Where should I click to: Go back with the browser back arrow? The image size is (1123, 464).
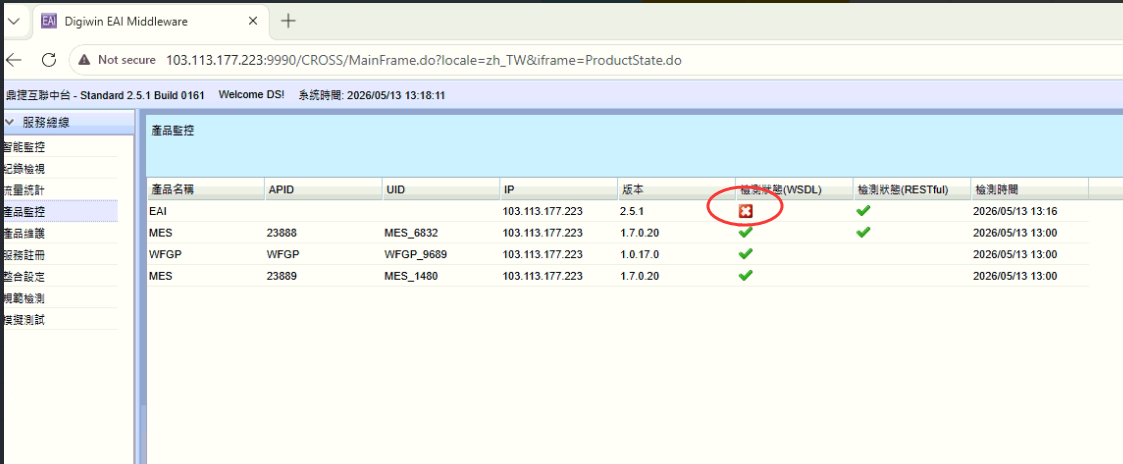(x=14, y=60)
